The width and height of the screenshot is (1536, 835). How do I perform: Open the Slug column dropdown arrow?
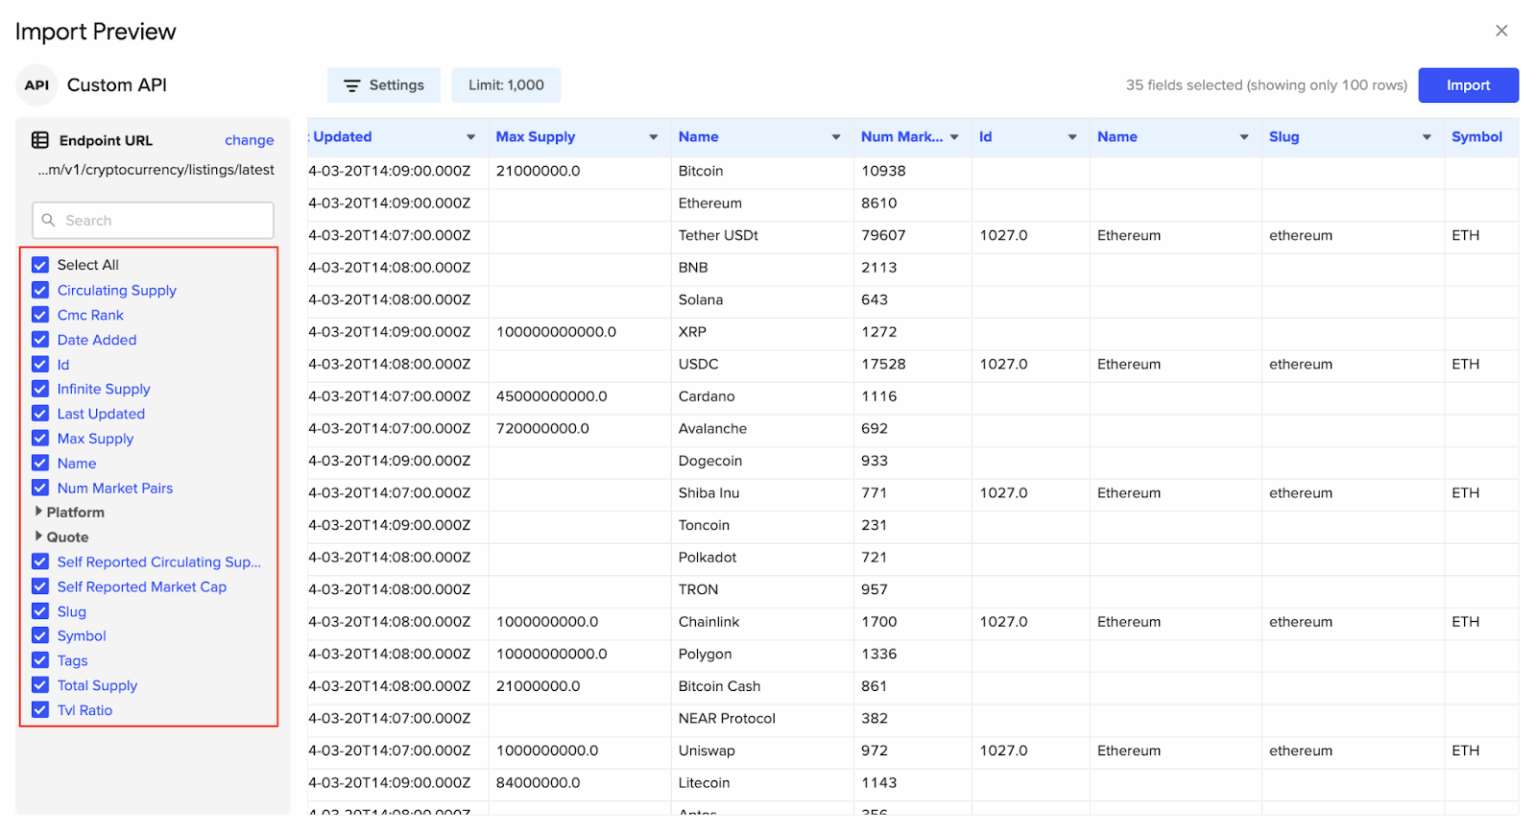[x=1426, y=137]
